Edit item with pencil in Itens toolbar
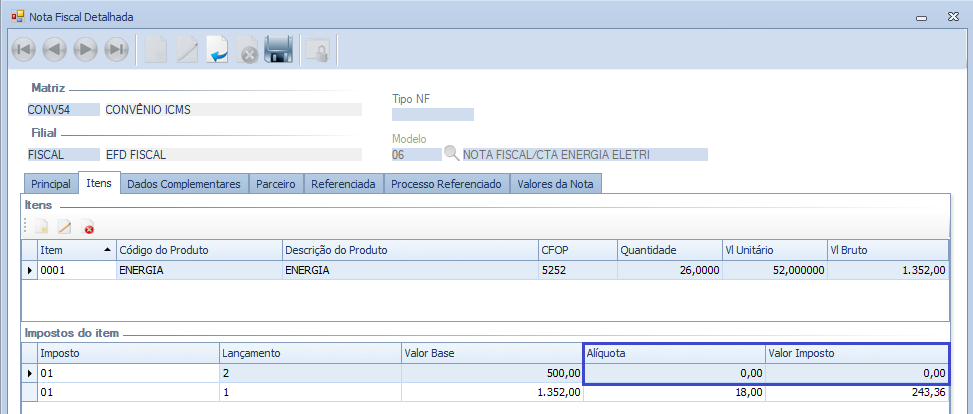This screenshot has width=973, height=414. click(65, 227)
